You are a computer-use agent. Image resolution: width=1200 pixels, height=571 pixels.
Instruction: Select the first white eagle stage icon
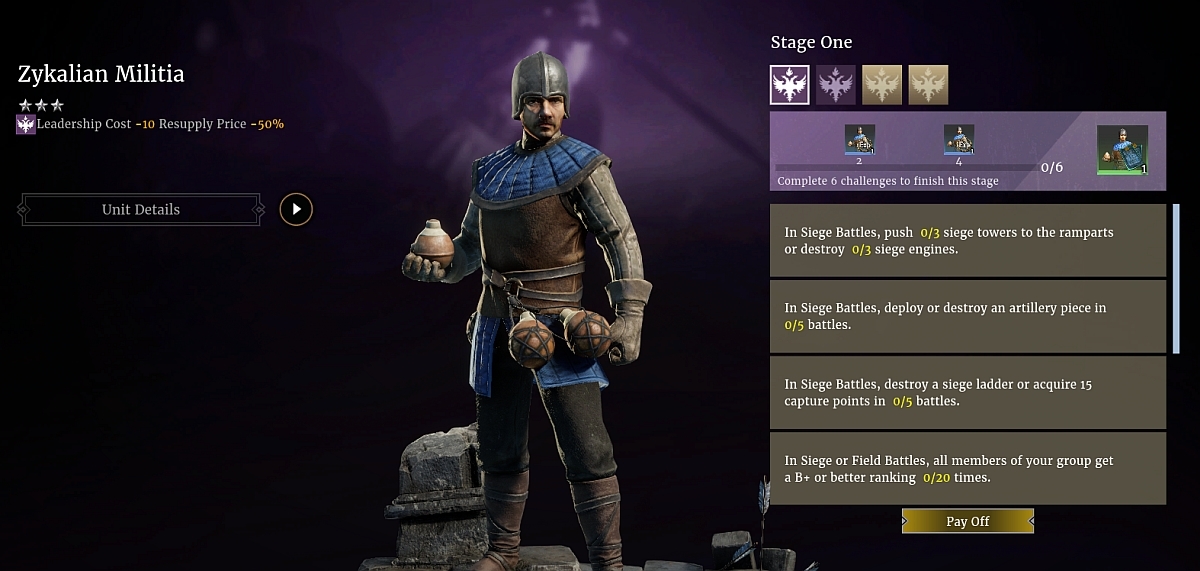click(x=790, y=85)
